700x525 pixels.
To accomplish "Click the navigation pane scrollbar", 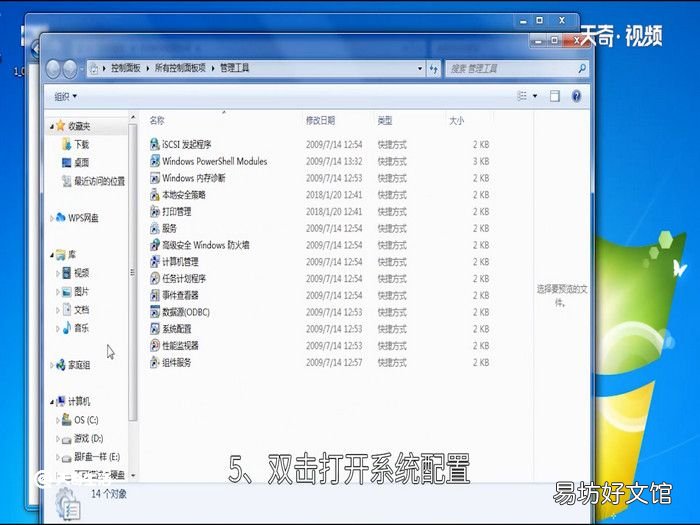I will point(133,272).
